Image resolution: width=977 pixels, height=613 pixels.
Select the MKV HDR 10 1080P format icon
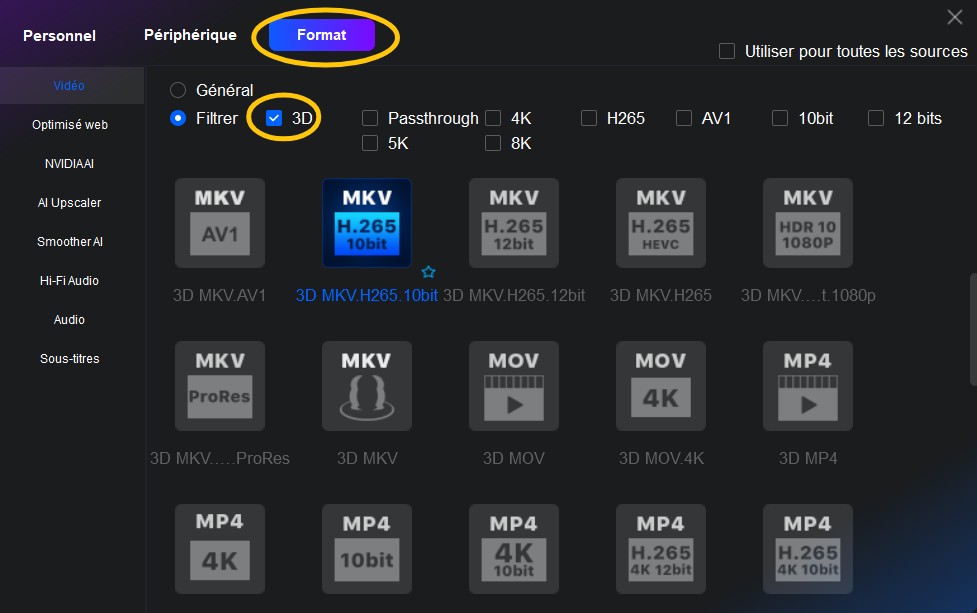(808, 223)
